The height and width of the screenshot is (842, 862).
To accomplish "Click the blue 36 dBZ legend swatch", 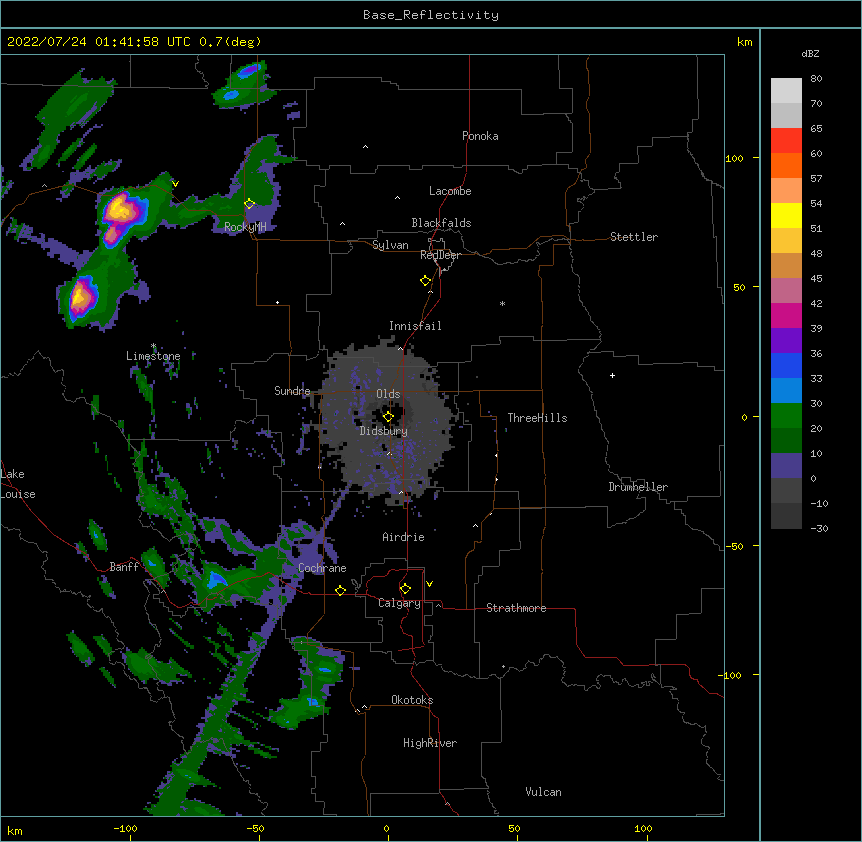I will pyautogui.click(x=786, y=365).
